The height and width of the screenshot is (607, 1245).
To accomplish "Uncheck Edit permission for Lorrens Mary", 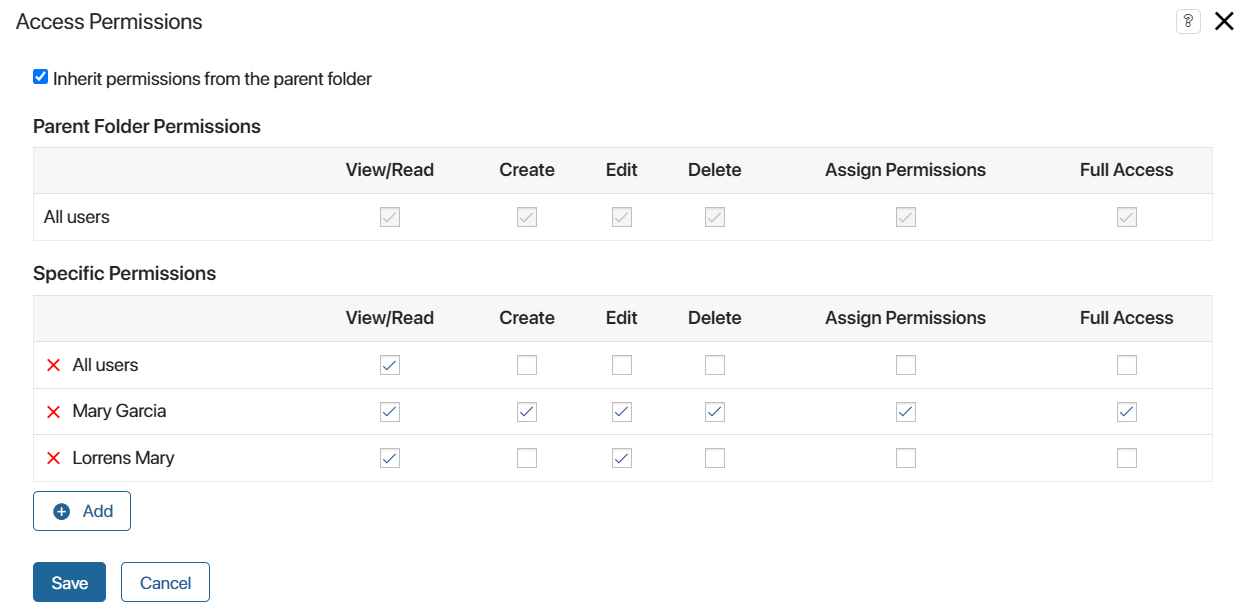I will [622, 458].
